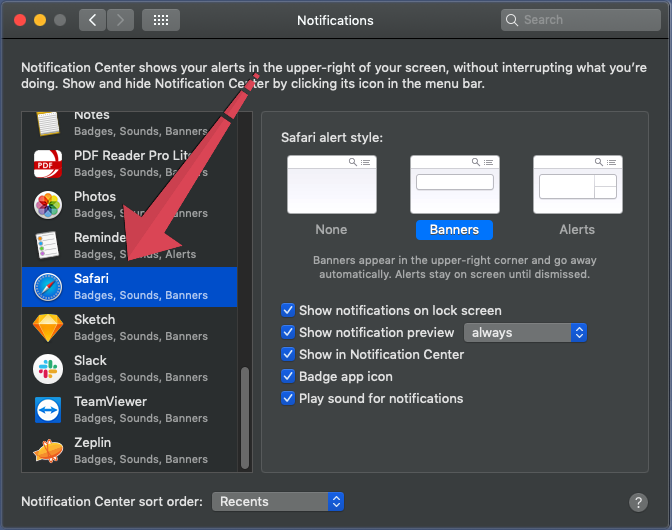Expand Notification Center sort order dropdown

coord(278,502)
